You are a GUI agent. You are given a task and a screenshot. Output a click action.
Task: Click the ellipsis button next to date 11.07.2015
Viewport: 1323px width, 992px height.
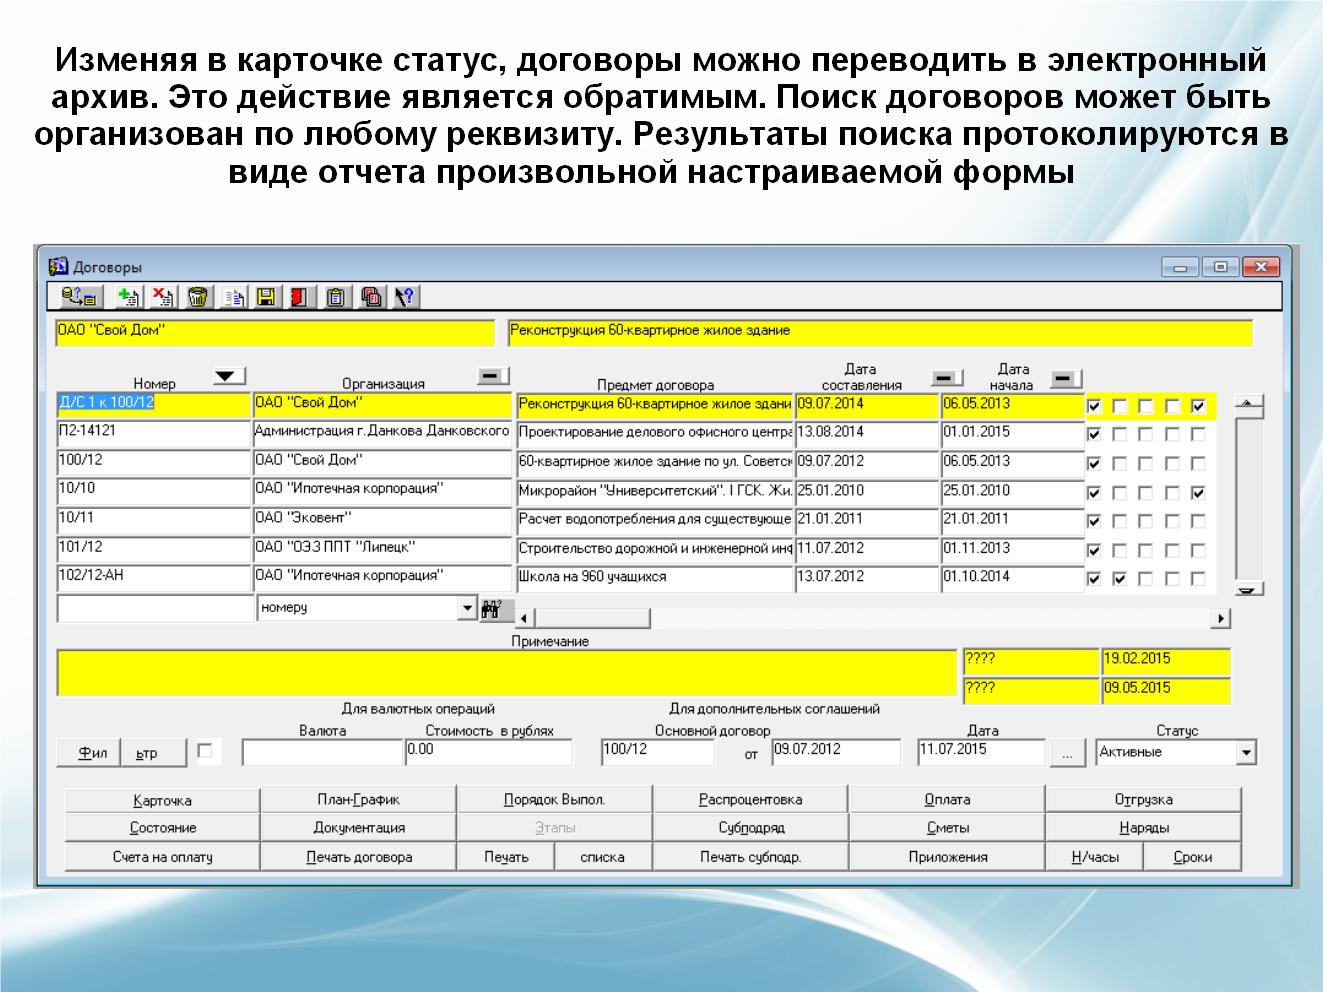(x=1068, y=754)
